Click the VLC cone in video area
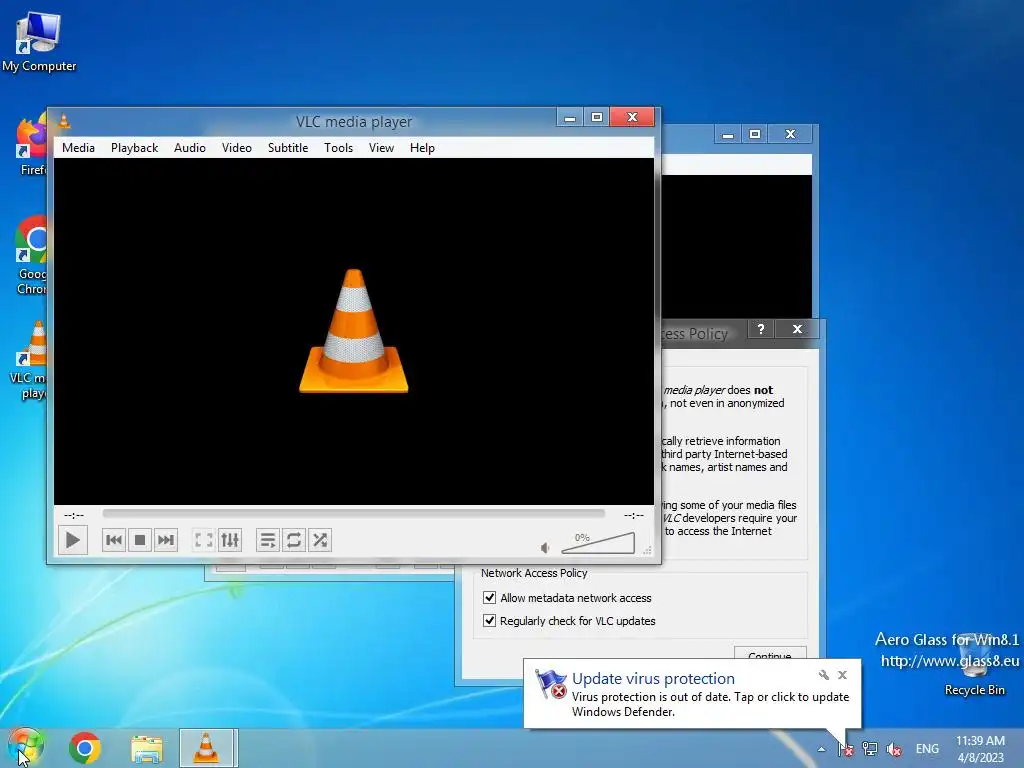 pos(353,331)
